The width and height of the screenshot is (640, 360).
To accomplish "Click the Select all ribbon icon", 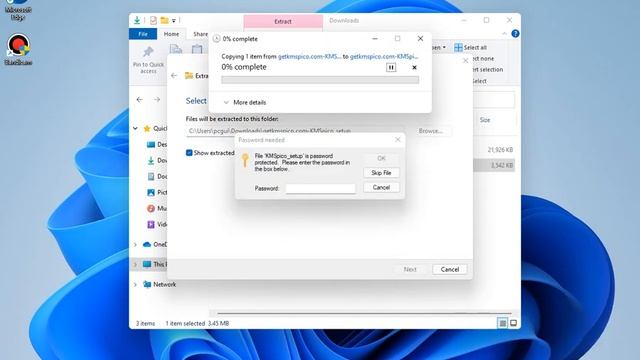I will [x=458, y=47].
